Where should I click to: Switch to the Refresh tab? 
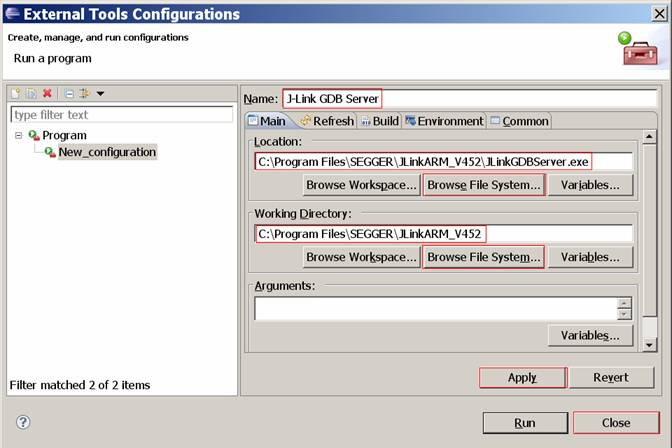pos(328,121)
